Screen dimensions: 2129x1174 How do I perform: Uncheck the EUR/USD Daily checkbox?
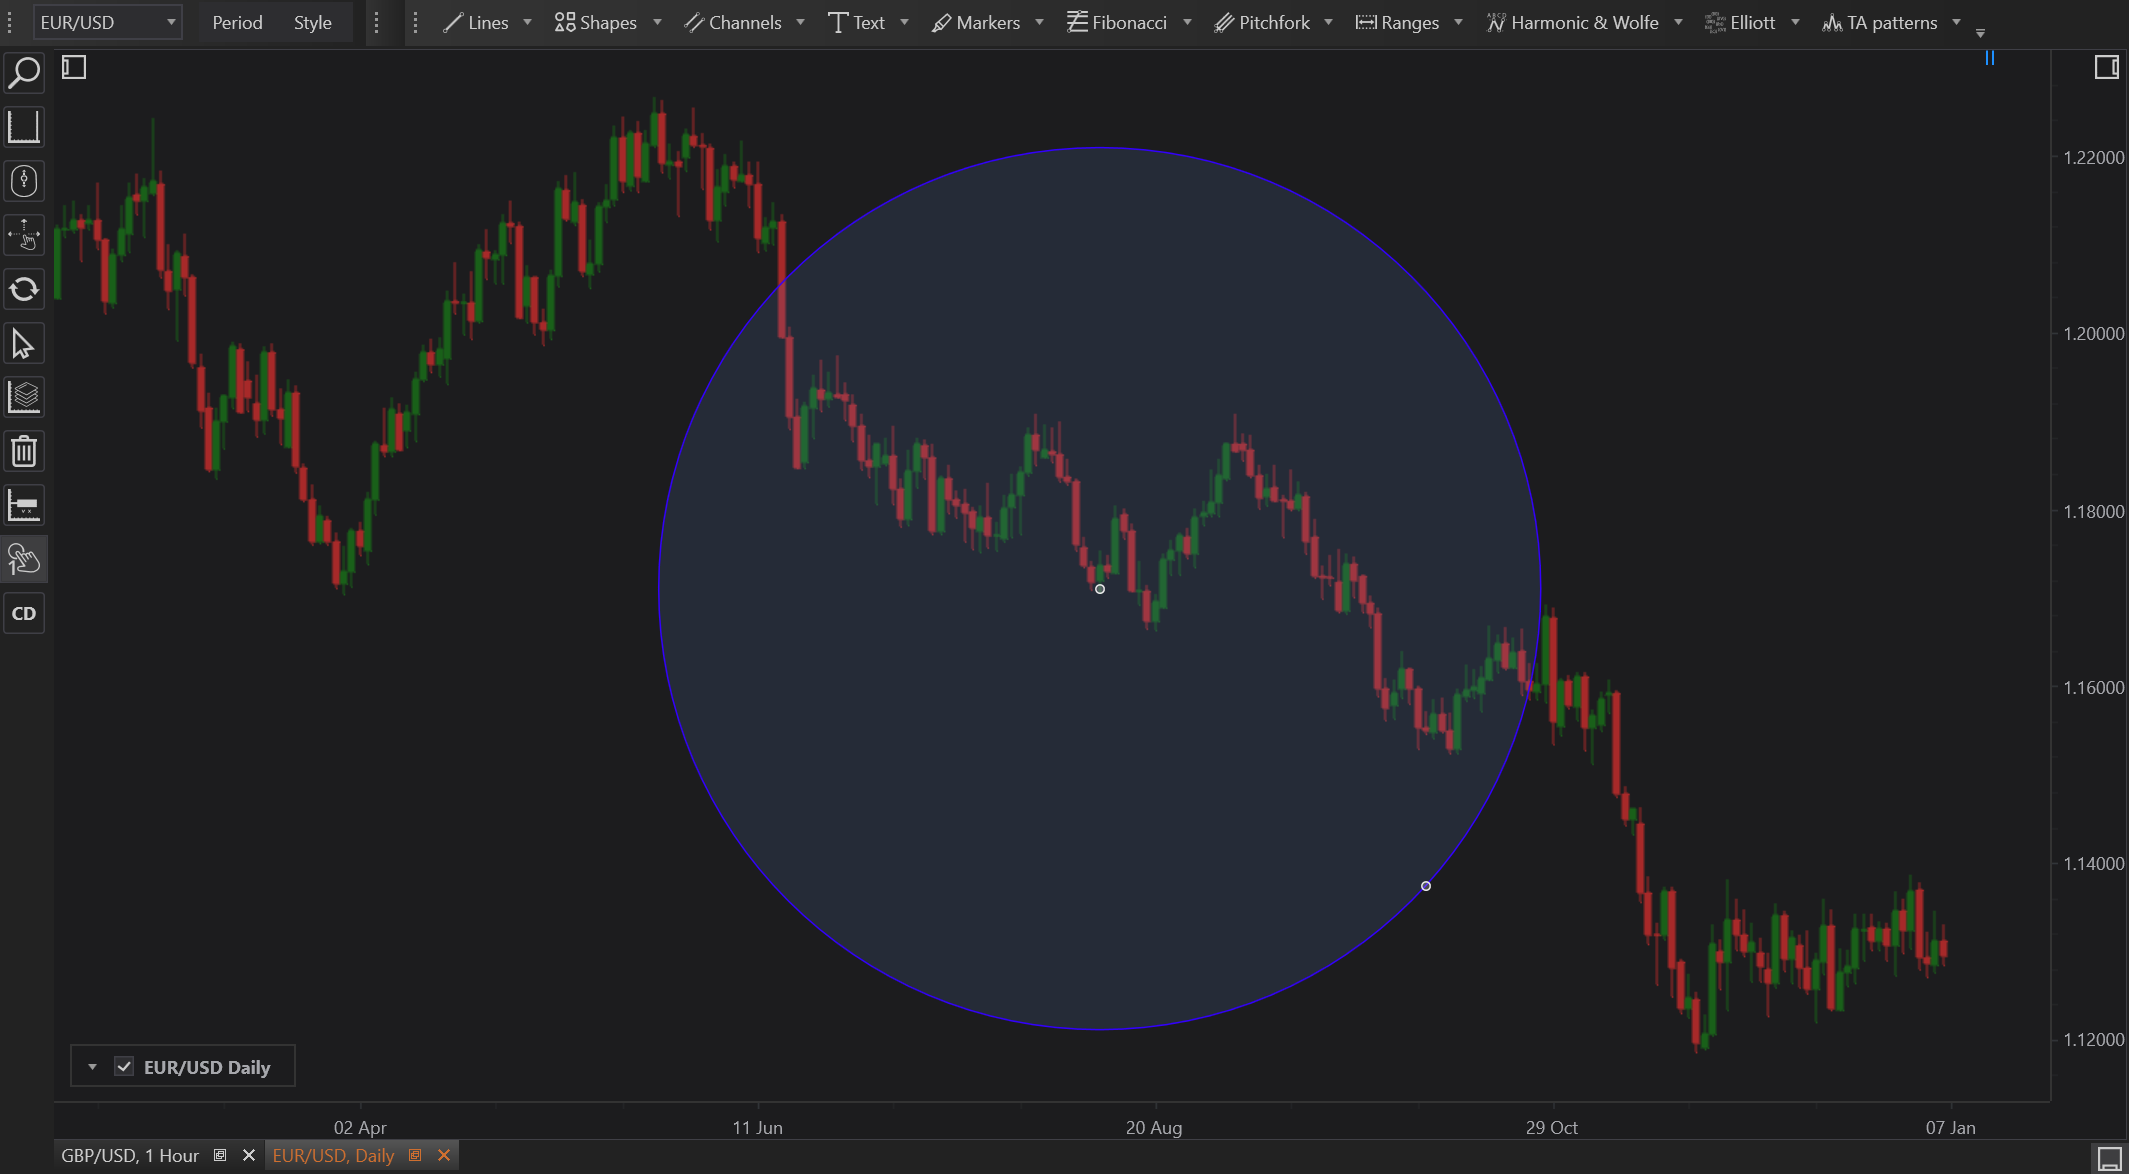[124, 1066]
